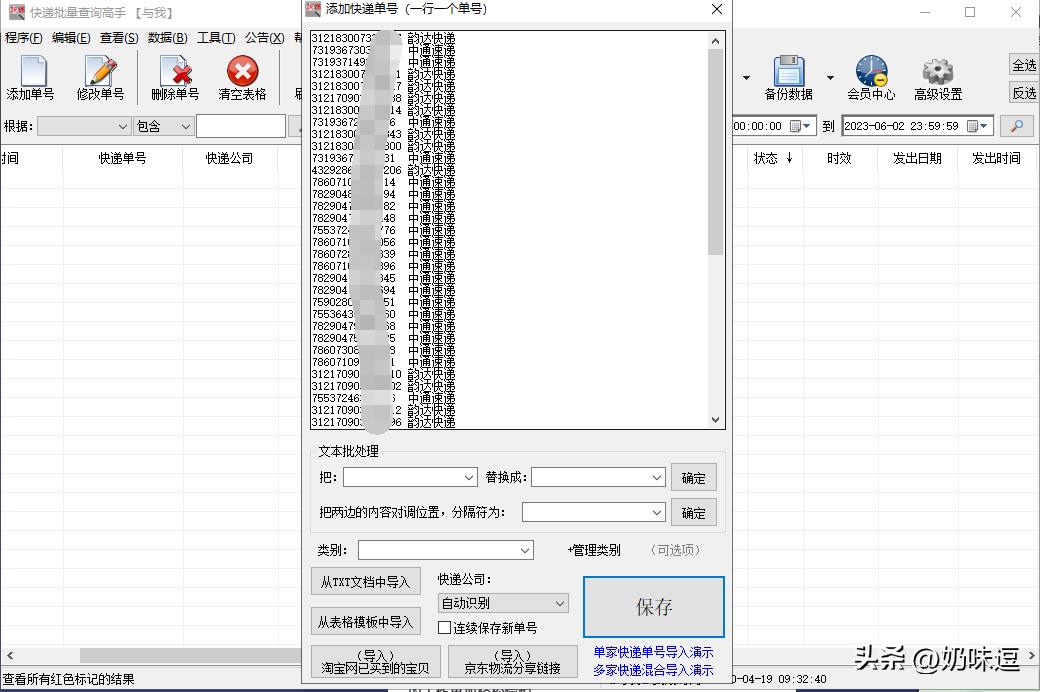Open 高级设置 gear icon

(x=937, y=72)
